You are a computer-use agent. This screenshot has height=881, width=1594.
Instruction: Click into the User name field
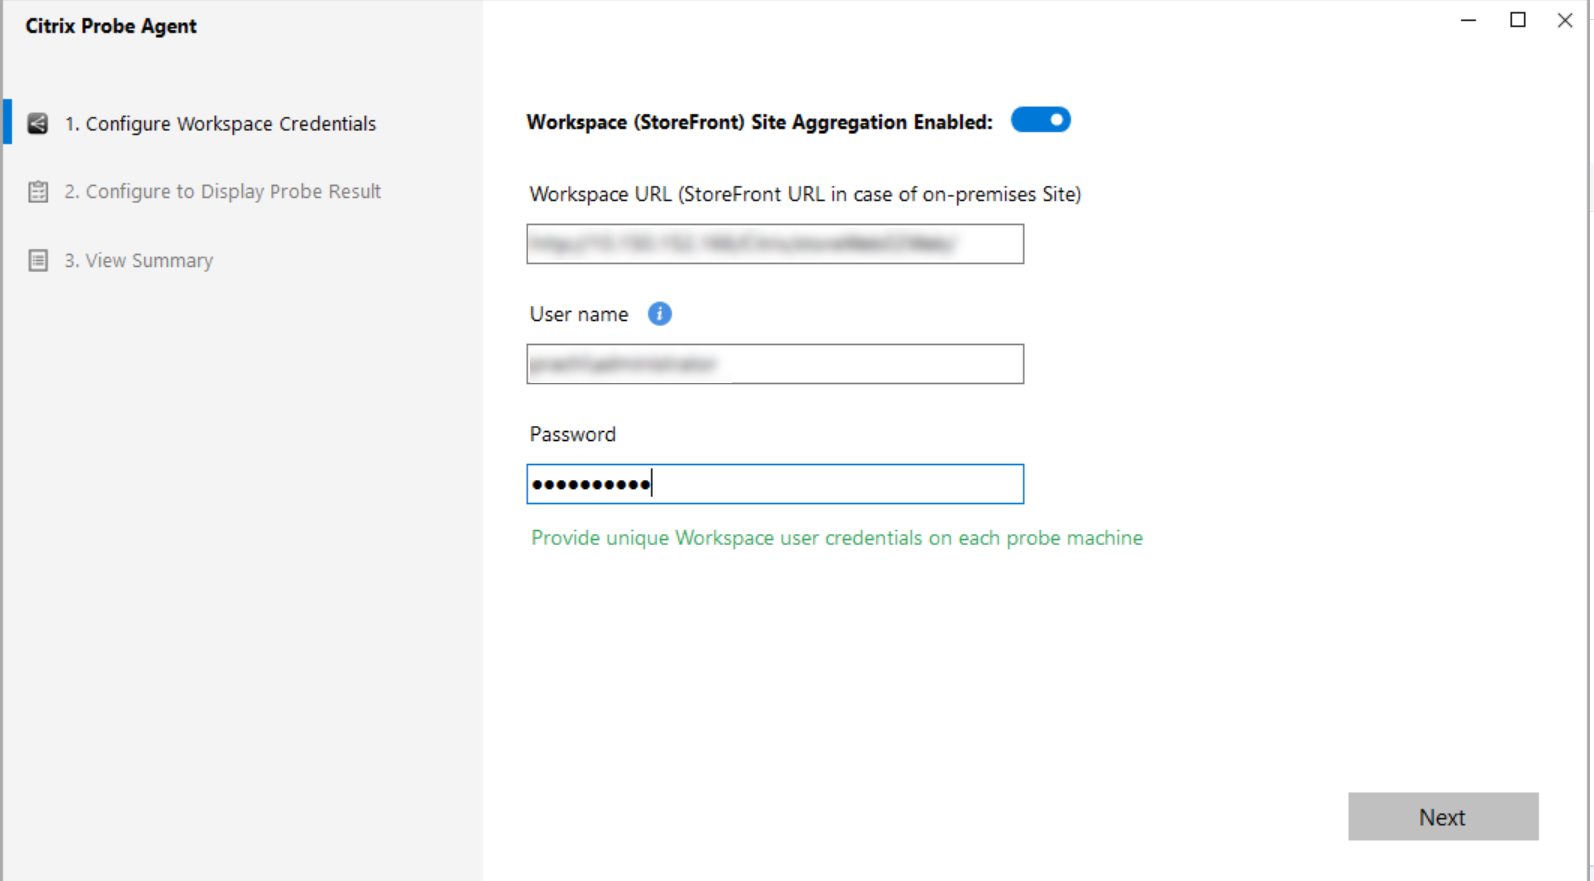click(x=775, y=364)
